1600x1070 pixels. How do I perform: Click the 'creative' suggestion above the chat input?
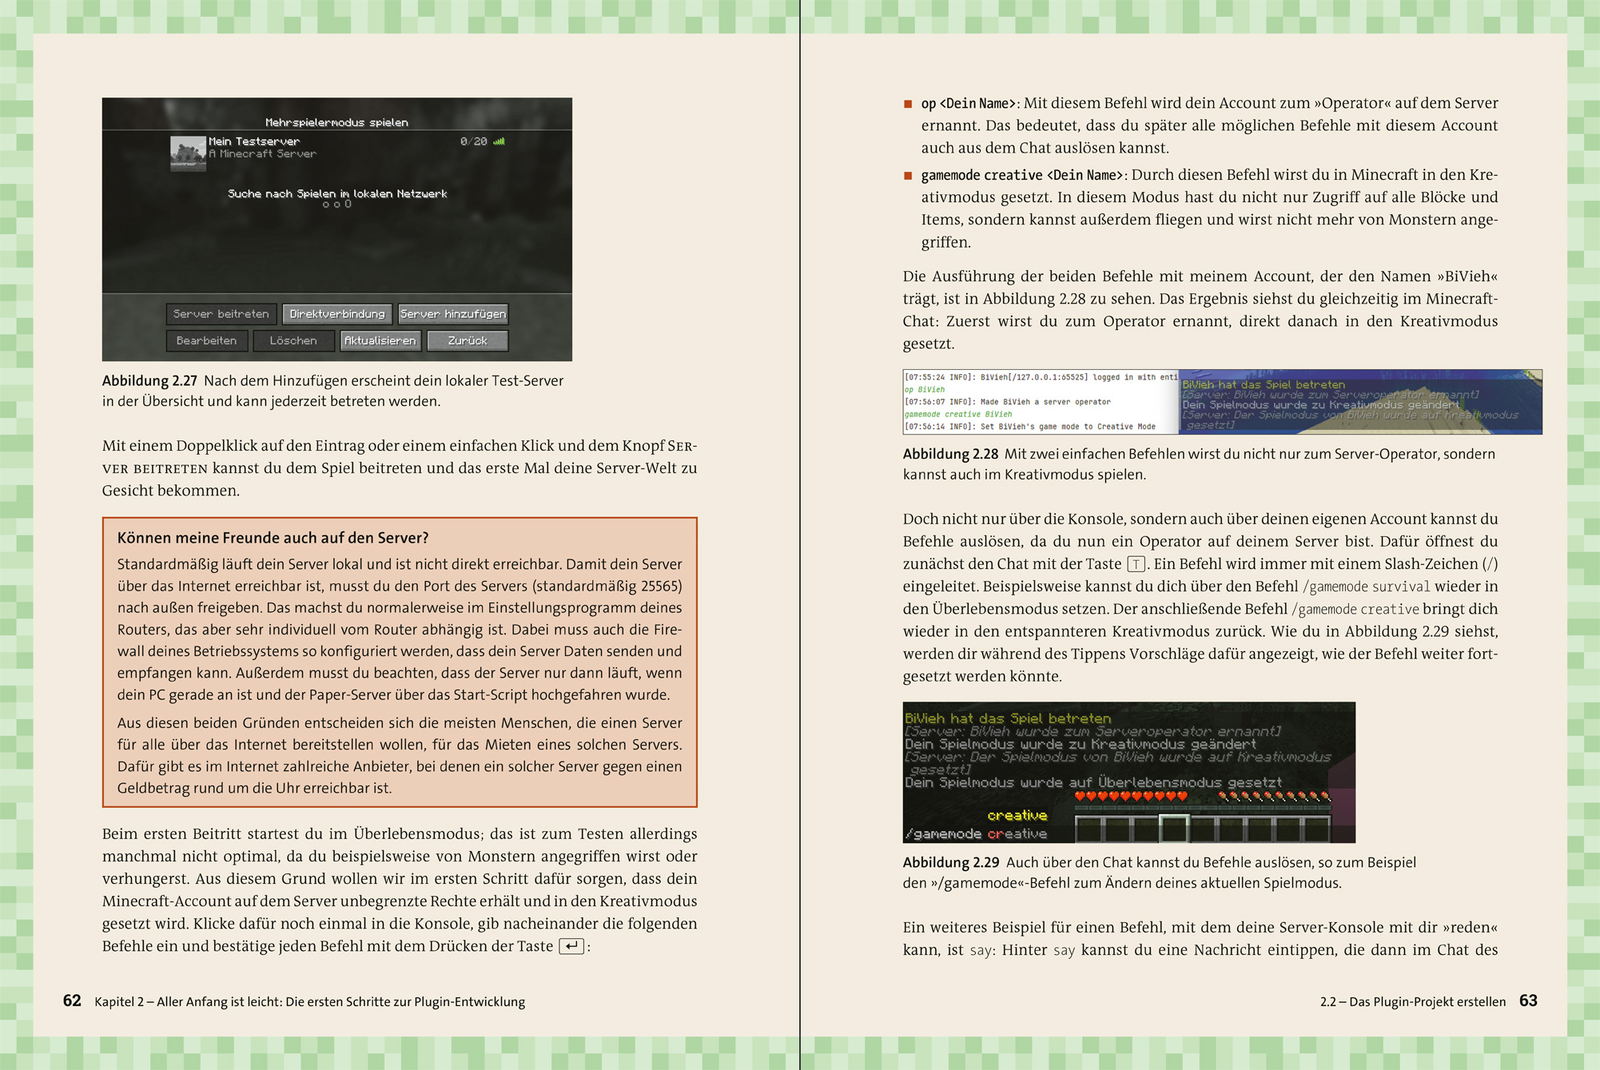[x=1017, y=816]
